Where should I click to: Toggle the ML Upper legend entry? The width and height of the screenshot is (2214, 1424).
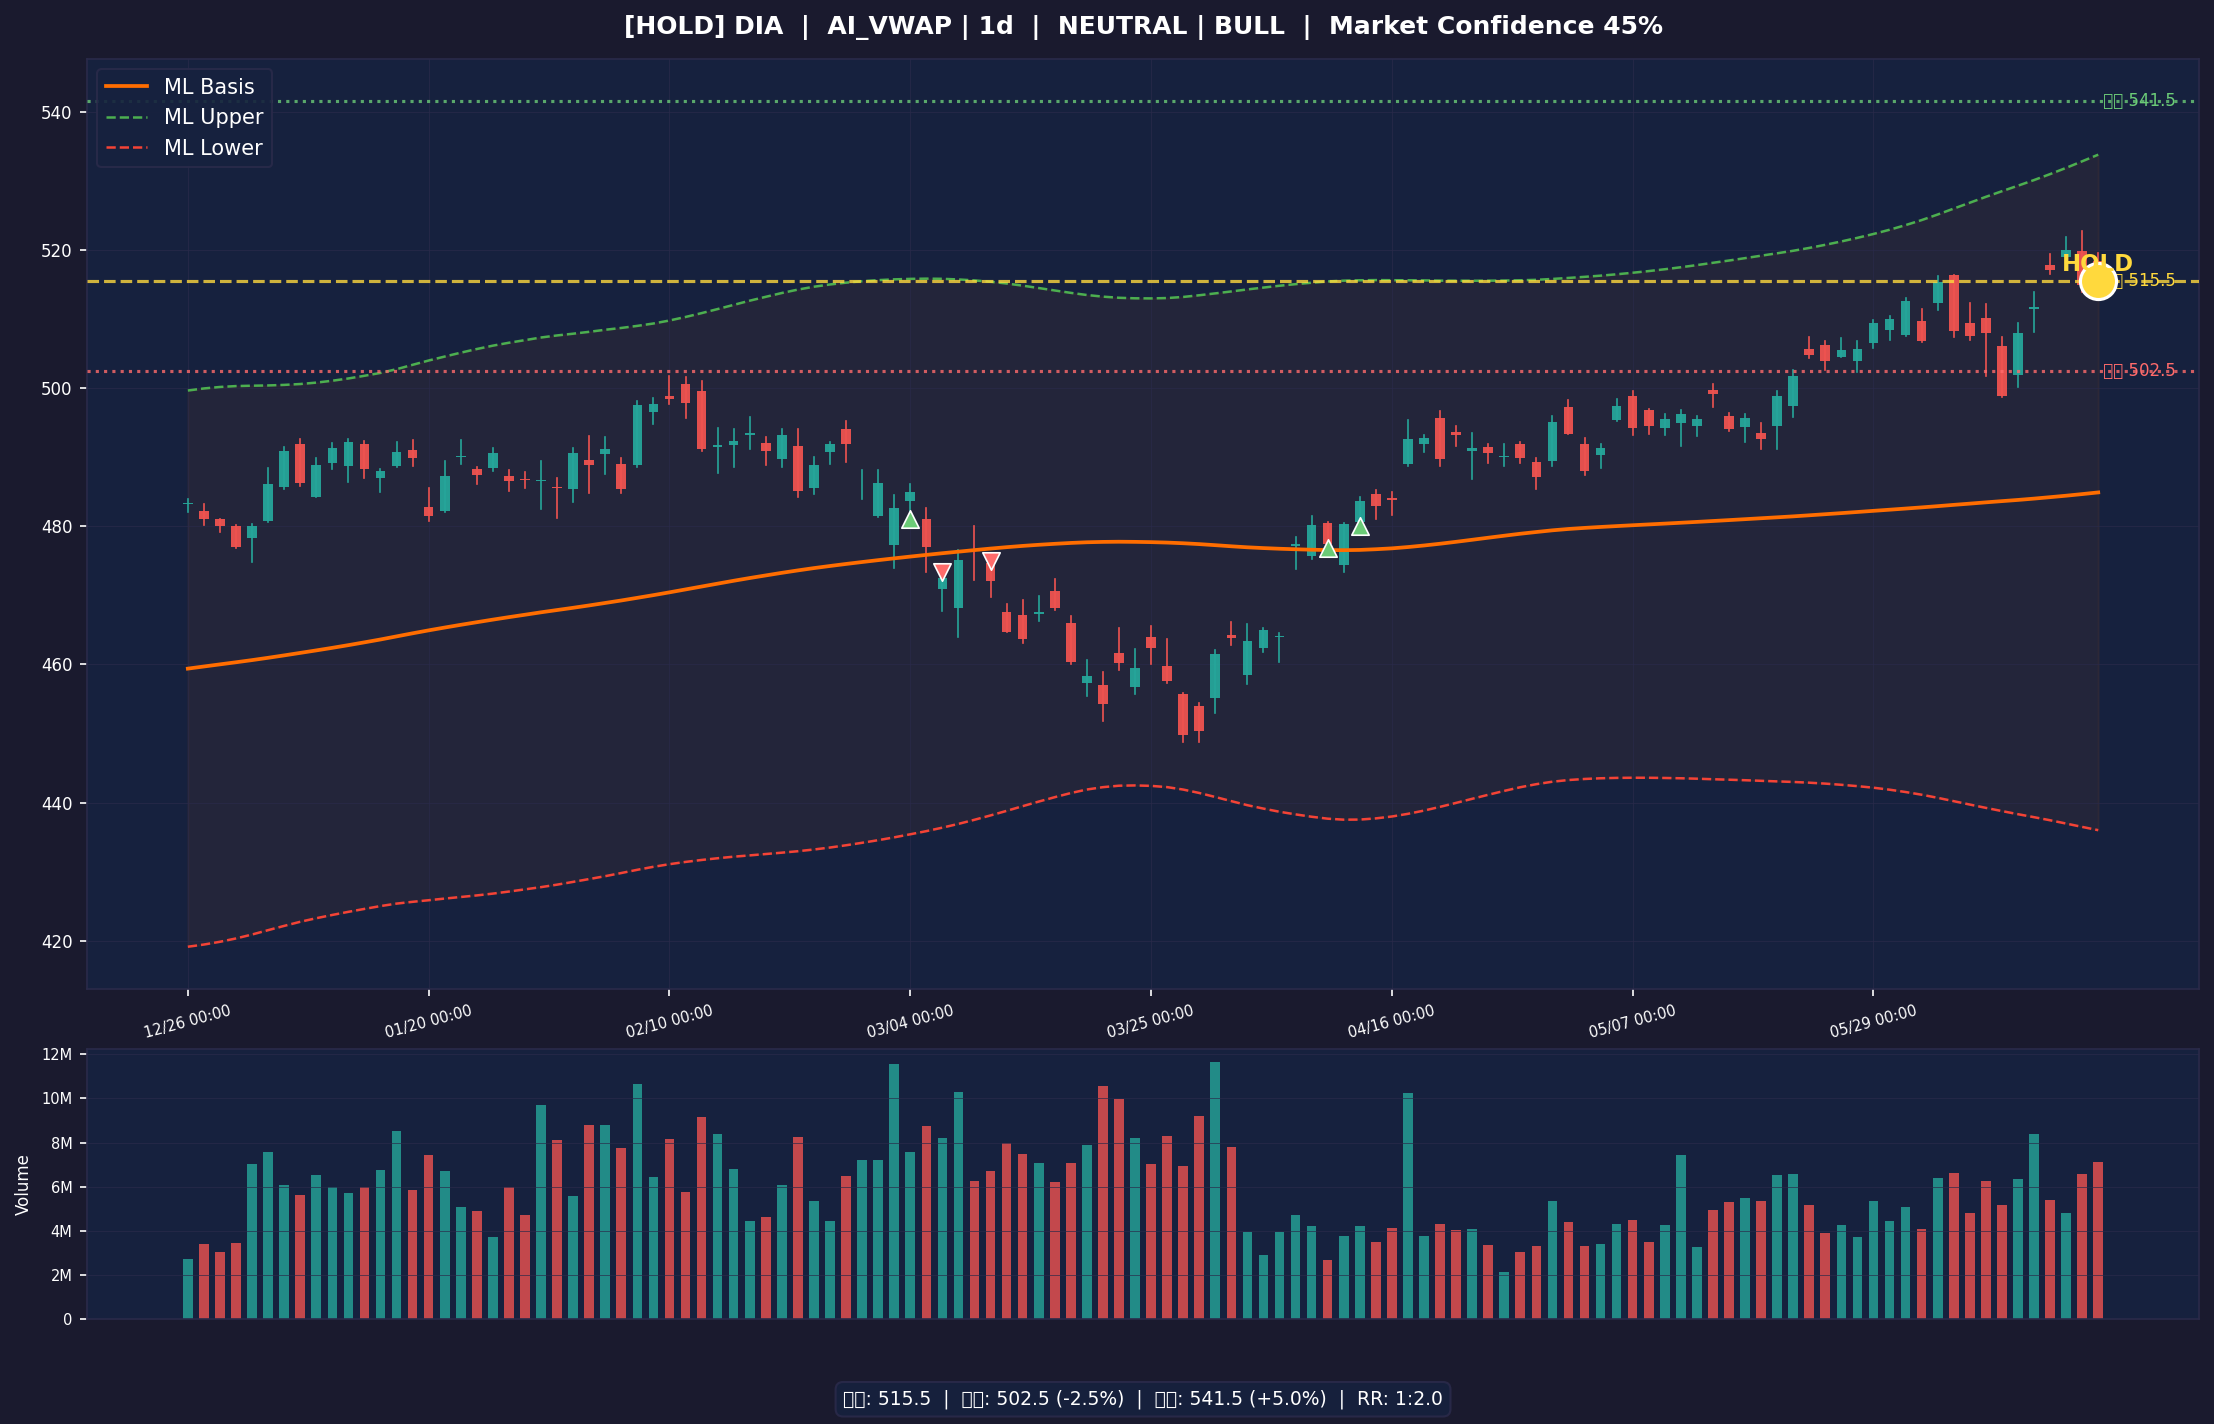pyautogui.click(x=184, y=117)
